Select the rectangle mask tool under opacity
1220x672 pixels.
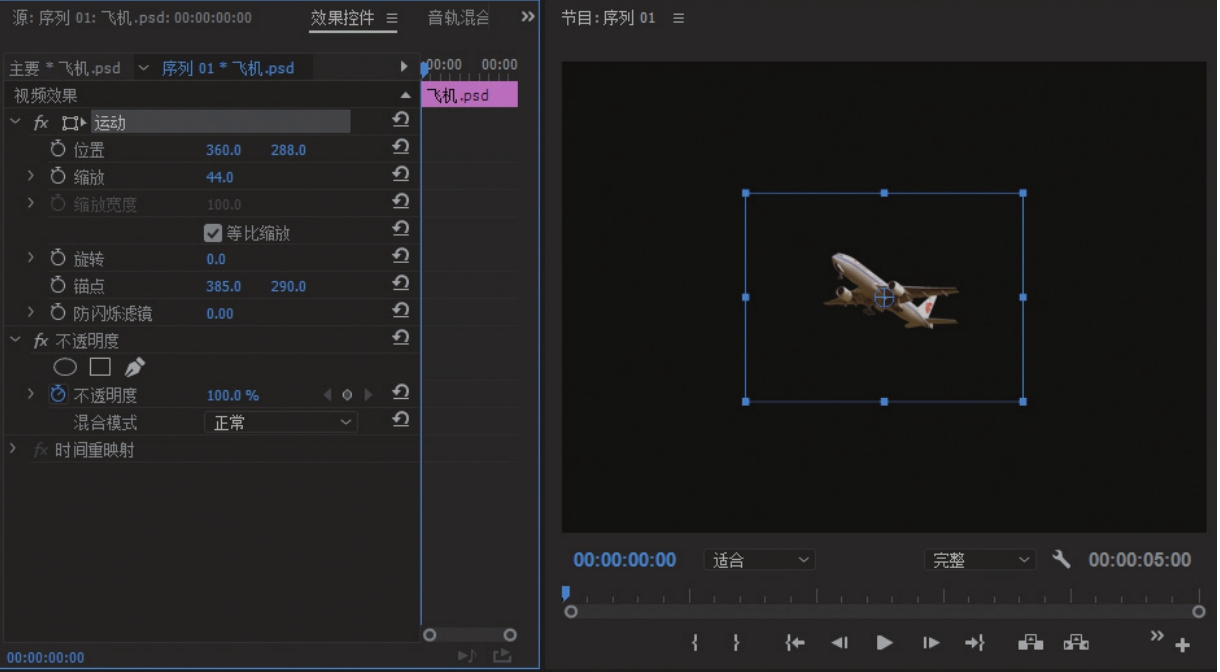[100, 367]
